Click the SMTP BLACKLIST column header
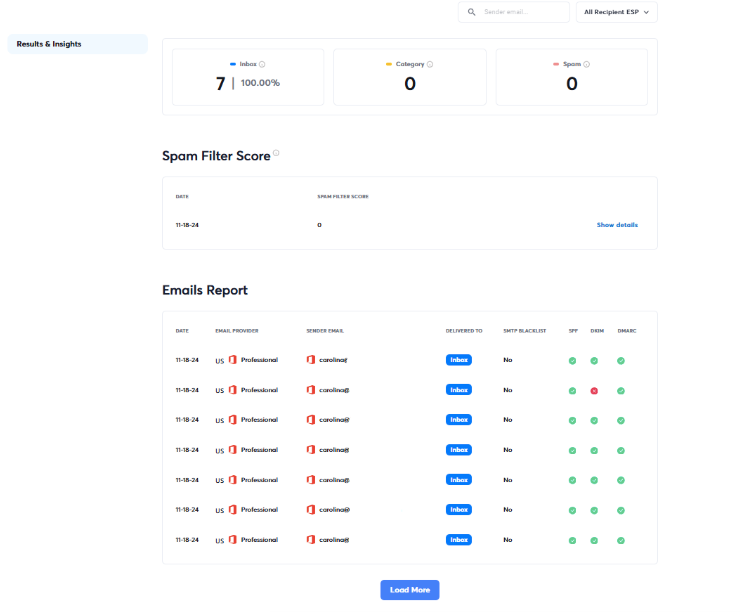The height and width of the screenshot is (612, 740). pos(524,331)
